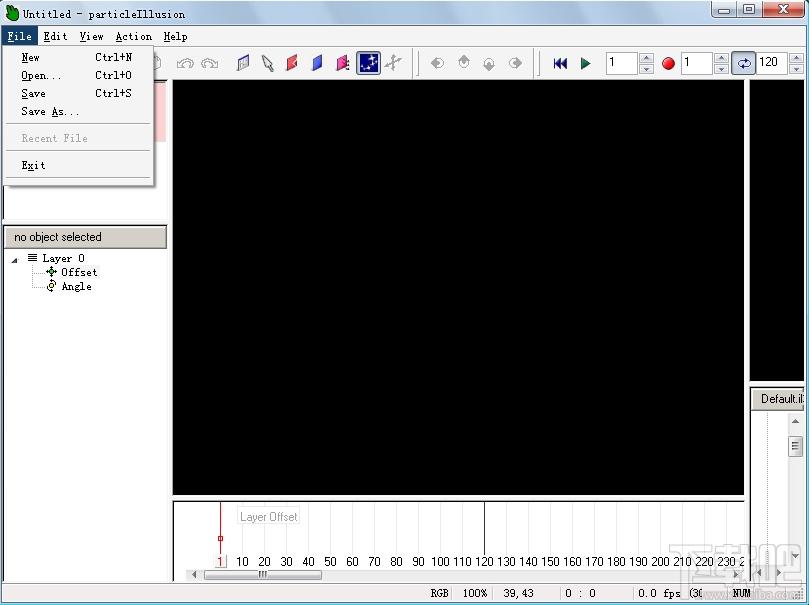Toggle the active show particles tool

pos(368,63)
